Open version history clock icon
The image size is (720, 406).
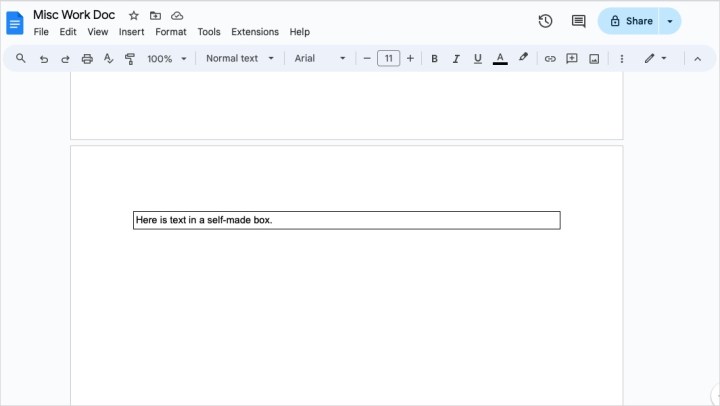545,21
